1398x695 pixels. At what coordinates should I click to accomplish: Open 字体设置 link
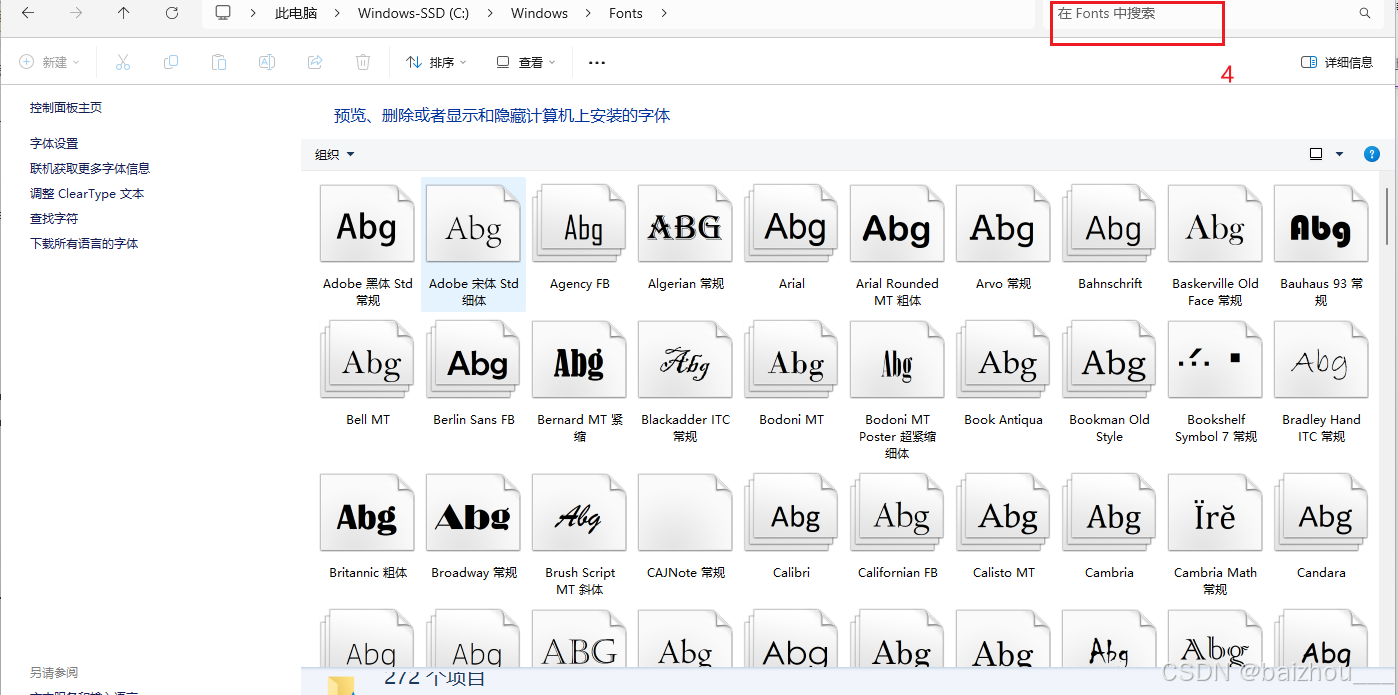click(x=54, y=143)
